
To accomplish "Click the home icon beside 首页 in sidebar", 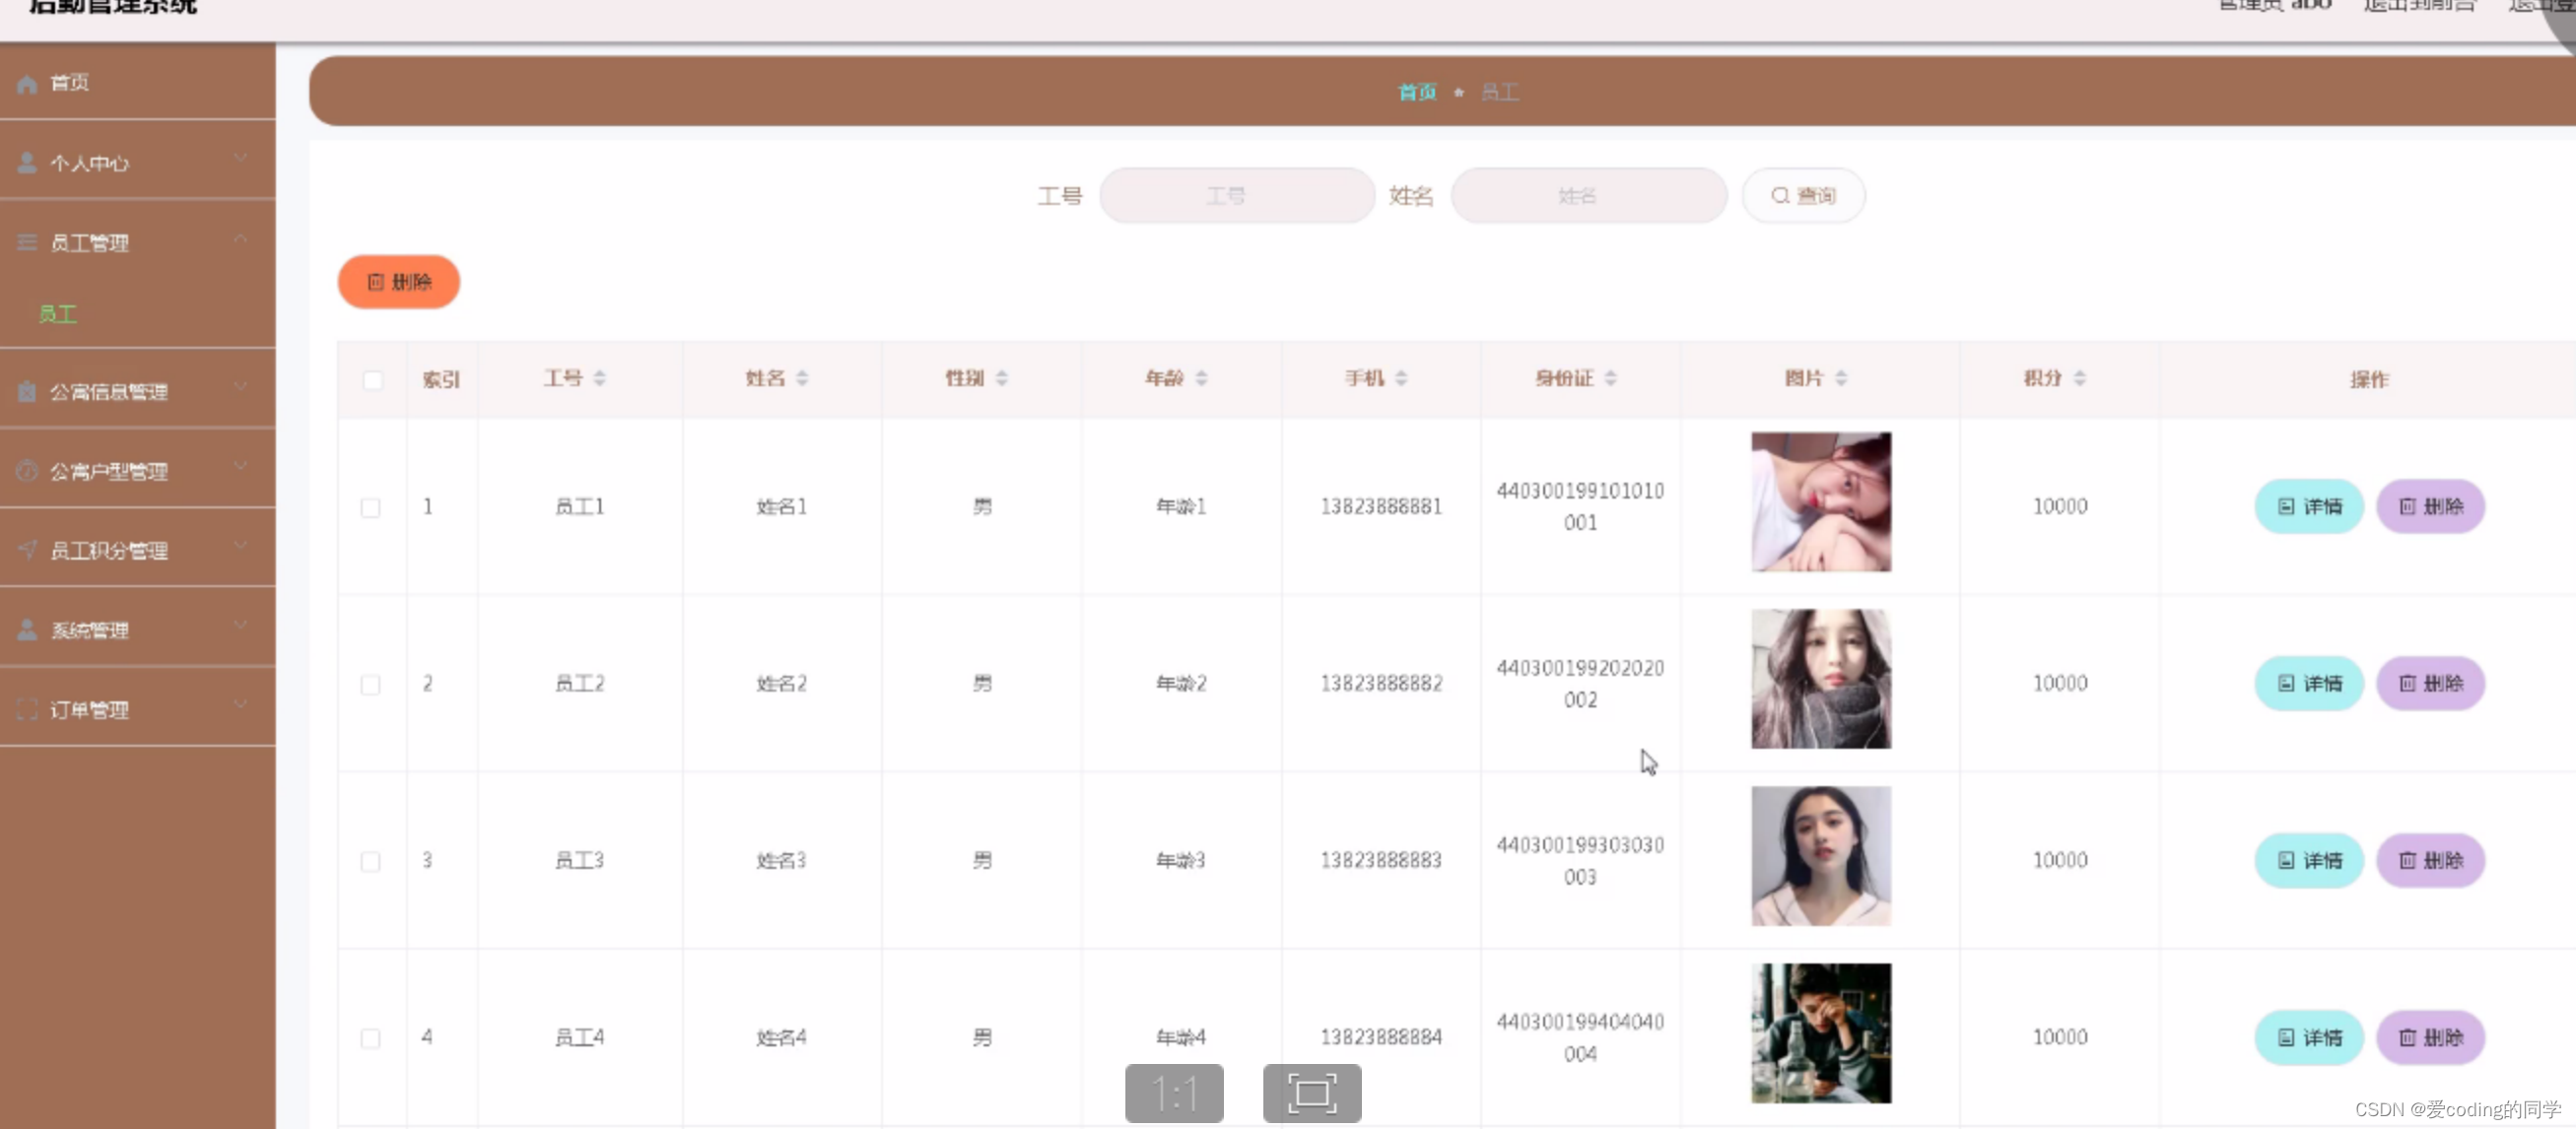I will pyautogui.click(x=27, y=84).
